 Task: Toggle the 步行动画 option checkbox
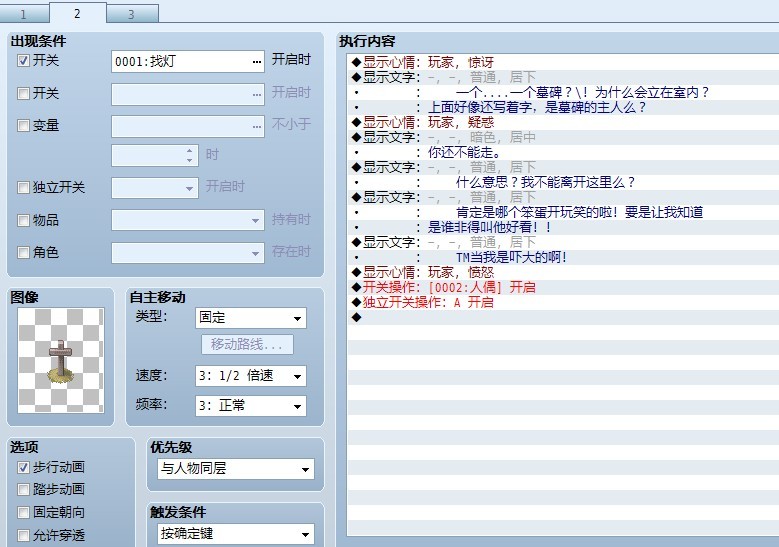pyautogui.click(x=23, y=468)
